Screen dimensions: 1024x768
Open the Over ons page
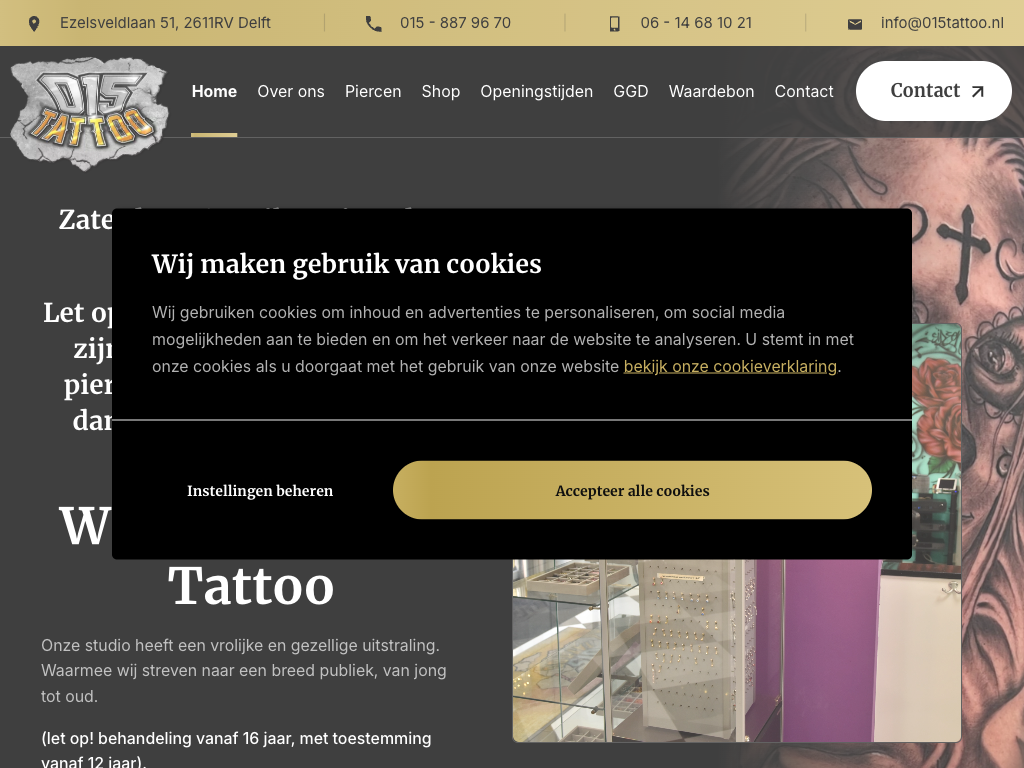(291, 91)
